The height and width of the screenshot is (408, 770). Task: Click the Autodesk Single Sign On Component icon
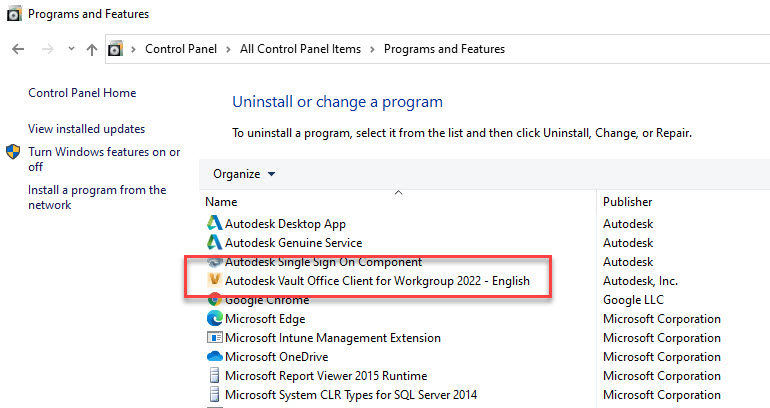coord(215,262)
